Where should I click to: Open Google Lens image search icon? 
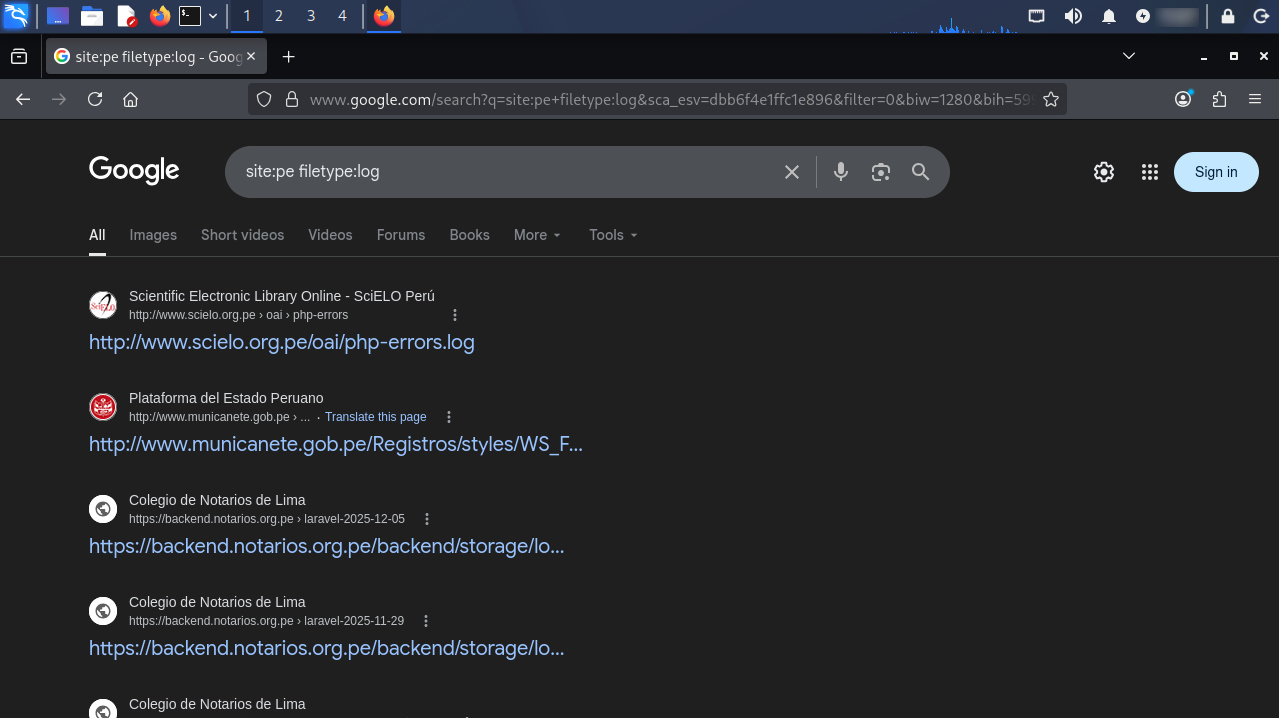click(x=880, y=172)
